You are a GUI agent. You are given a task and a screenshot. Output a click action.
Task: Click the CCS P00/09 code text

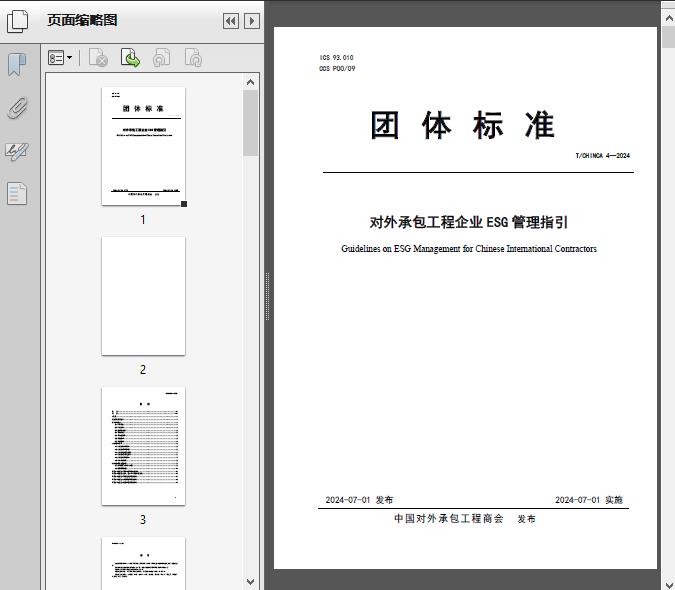click(x=337, y=68)
